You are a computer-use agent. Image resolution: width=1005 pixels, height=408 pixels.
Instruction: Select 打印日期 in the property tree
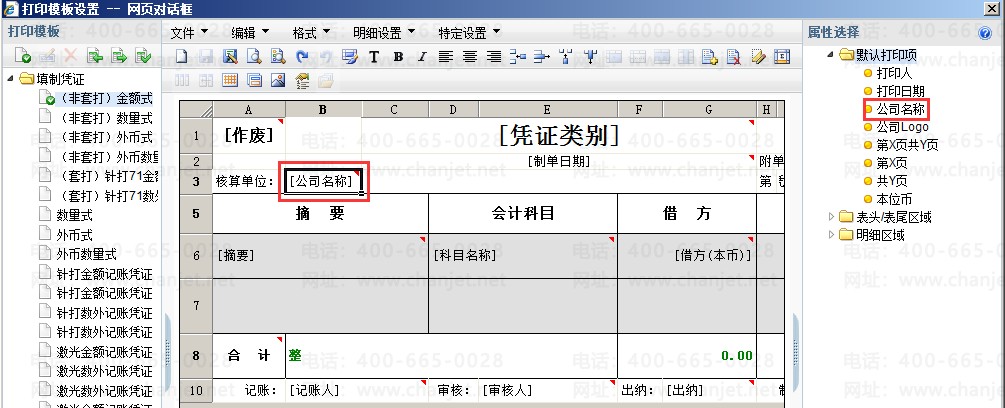coord(901,91)
